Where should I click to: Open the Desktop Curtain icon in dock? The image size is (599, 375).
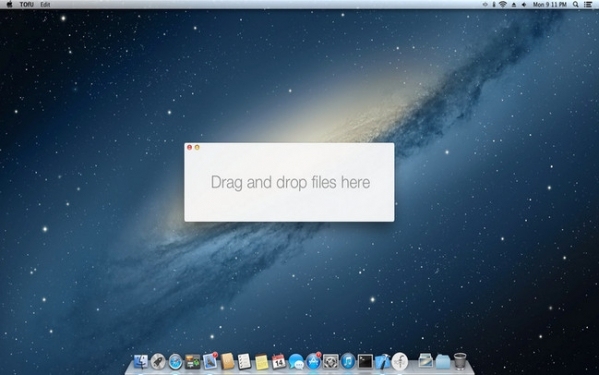point(193,362)
